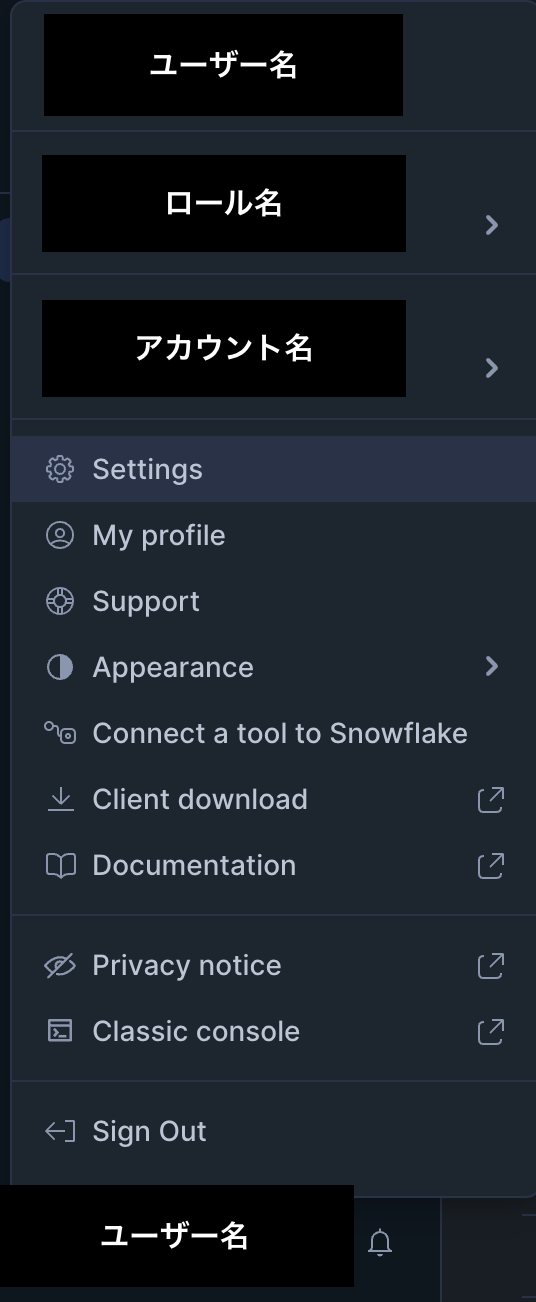Click the Support lifebuoy icon
The width and height of the screenshot is (536, 1302).
click(x=60, y=601)
